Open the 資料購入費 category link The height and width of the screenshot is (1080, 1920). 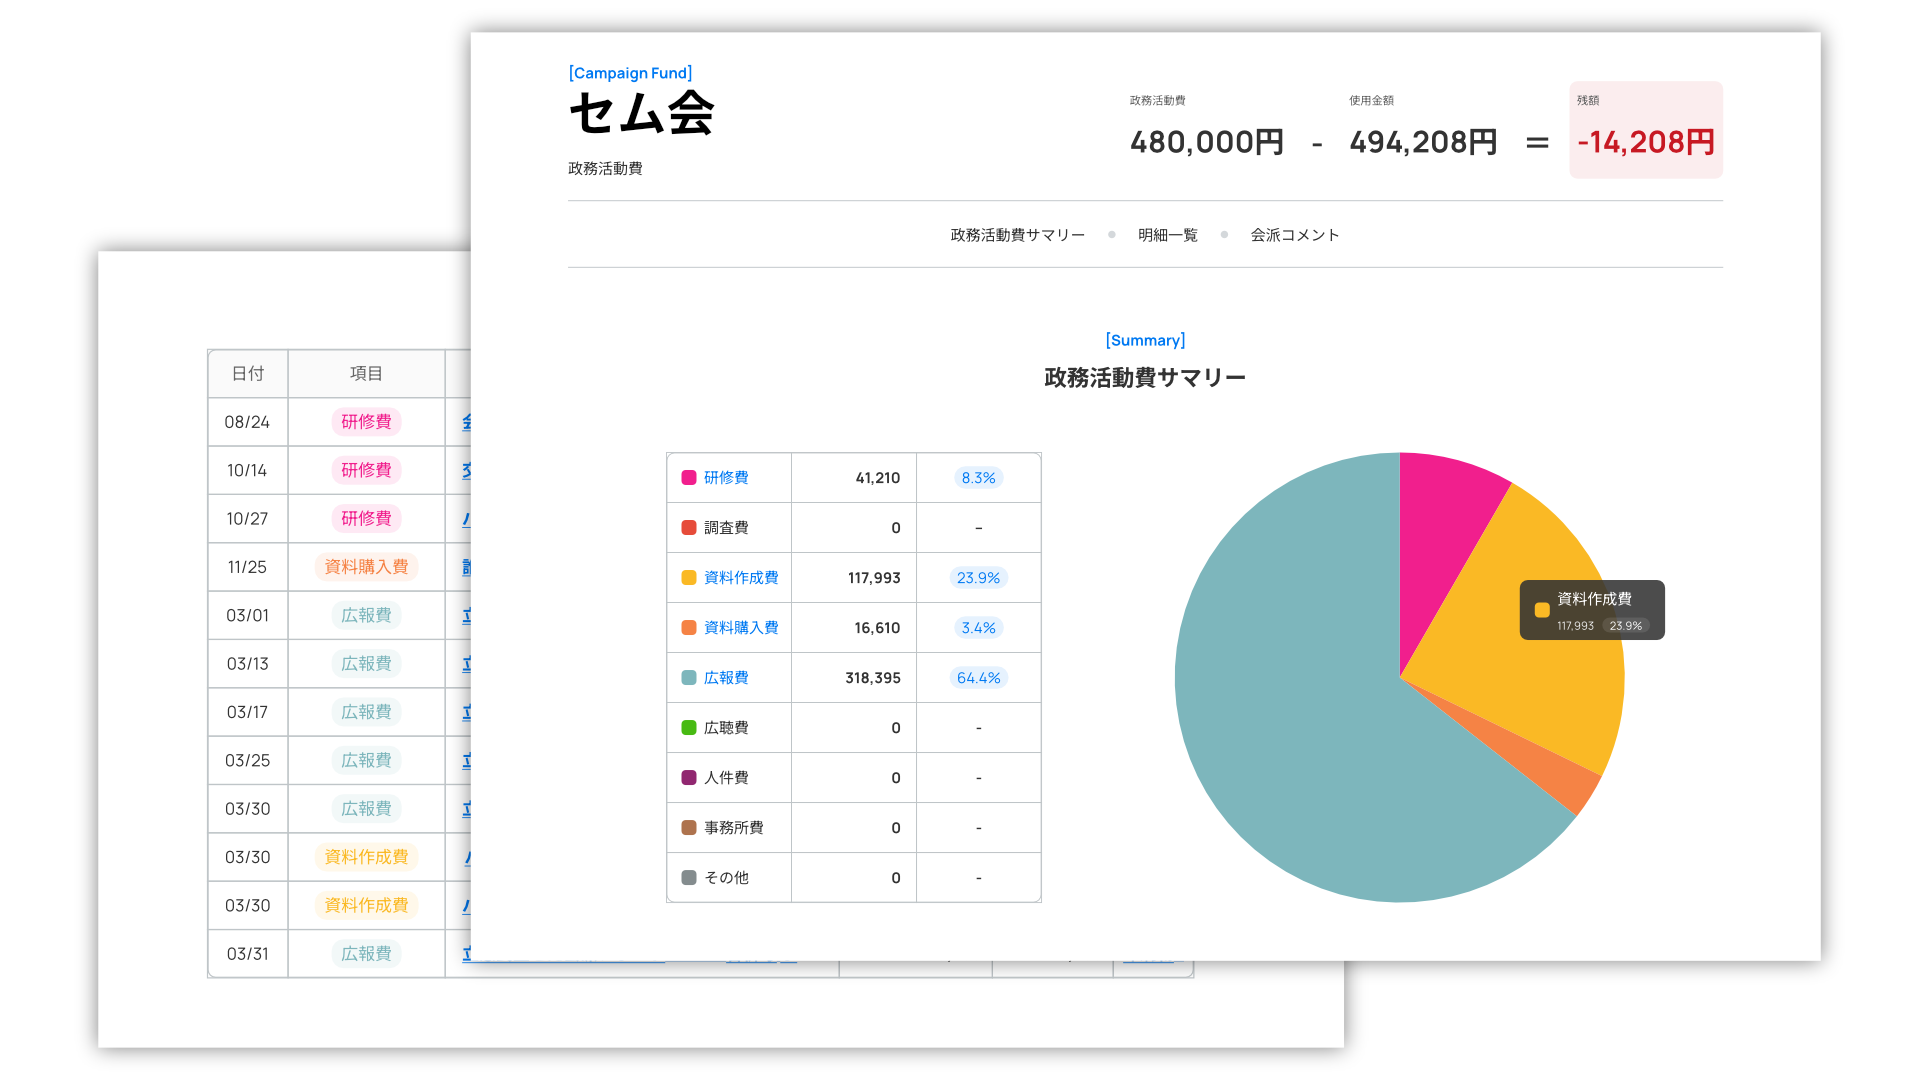click(741, 628)
